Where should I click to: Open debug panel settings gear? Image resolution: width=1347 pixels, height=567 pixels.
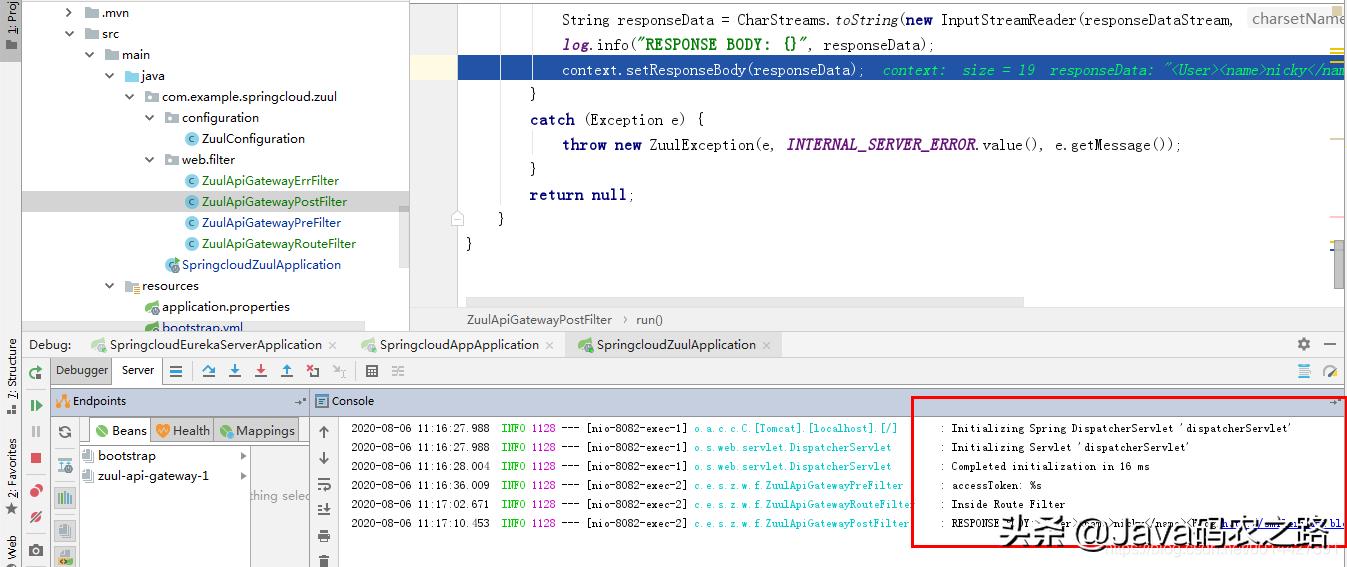1303,344
